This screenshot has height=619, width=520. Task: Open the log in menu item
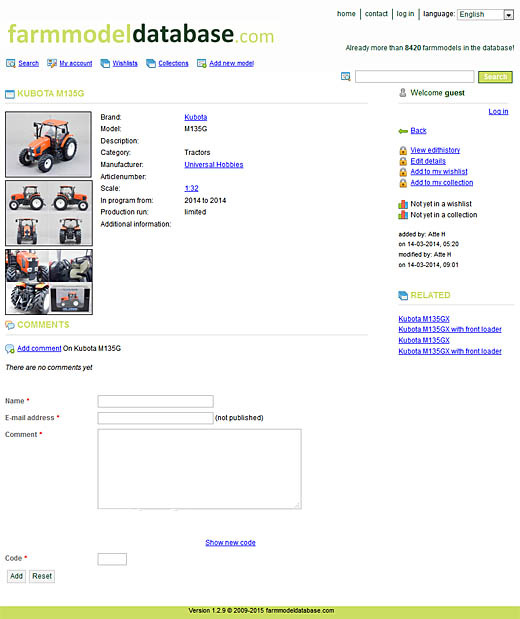click(405, 14)
